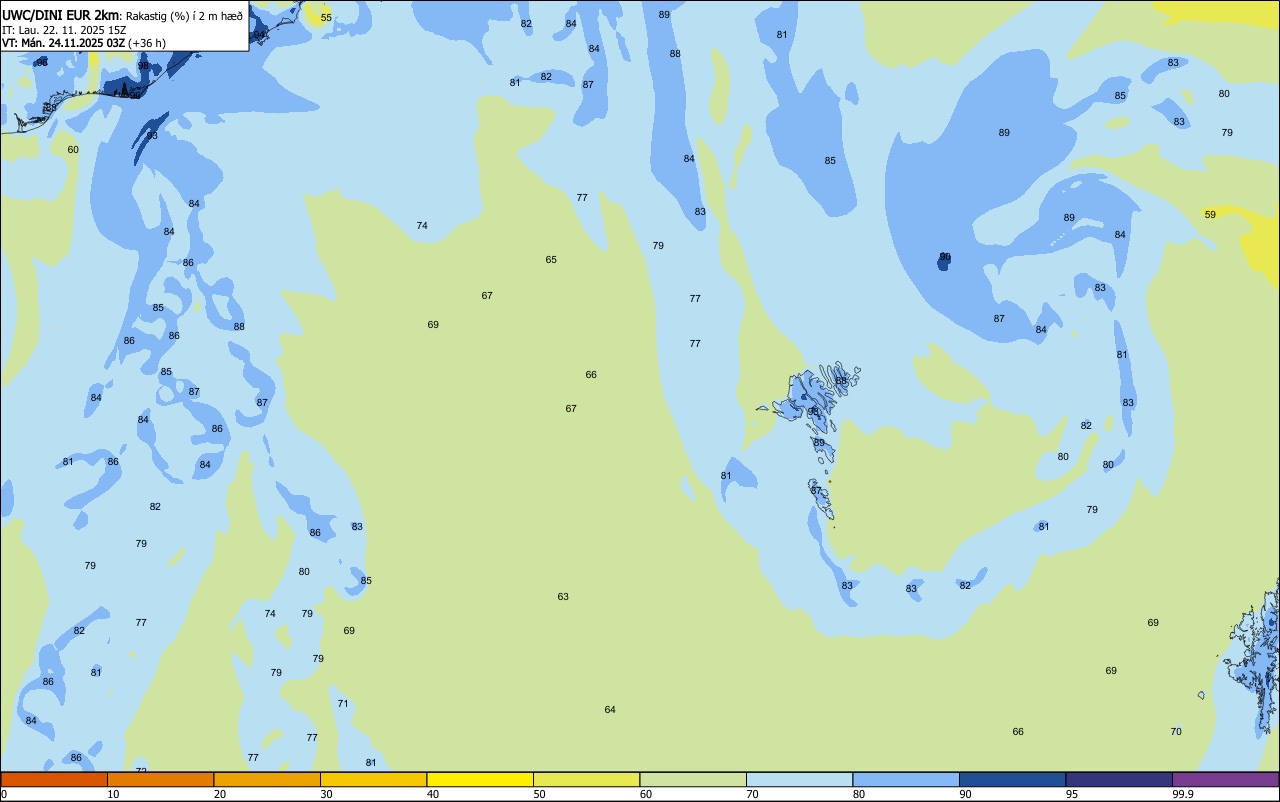This screenshot has height=802, width=1280.
Task: Pick the 50–60 pale yellow legend swatch
Action: click(586, 779)
